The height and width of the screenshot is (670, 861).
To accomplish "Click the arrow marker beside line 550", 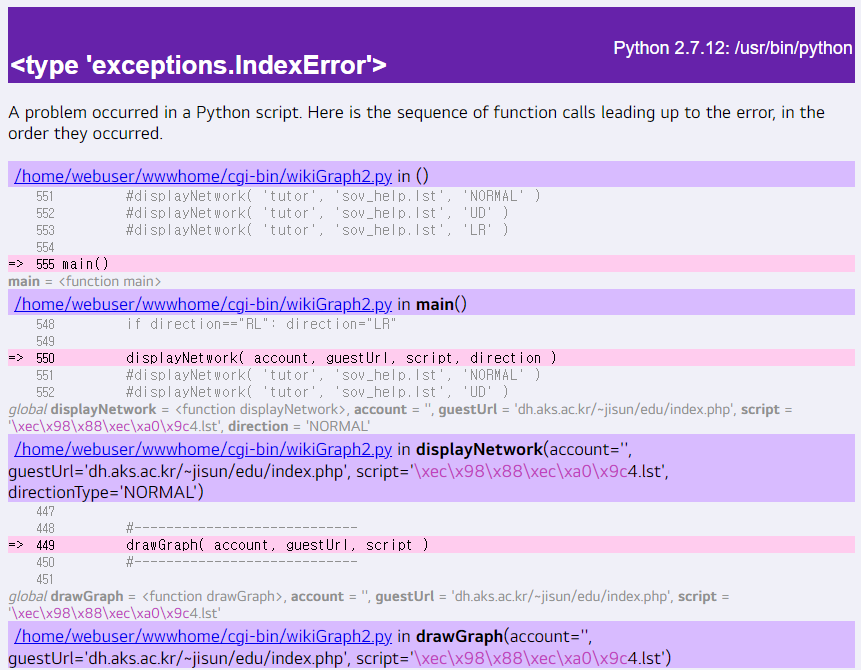I will tap(16, 358).
